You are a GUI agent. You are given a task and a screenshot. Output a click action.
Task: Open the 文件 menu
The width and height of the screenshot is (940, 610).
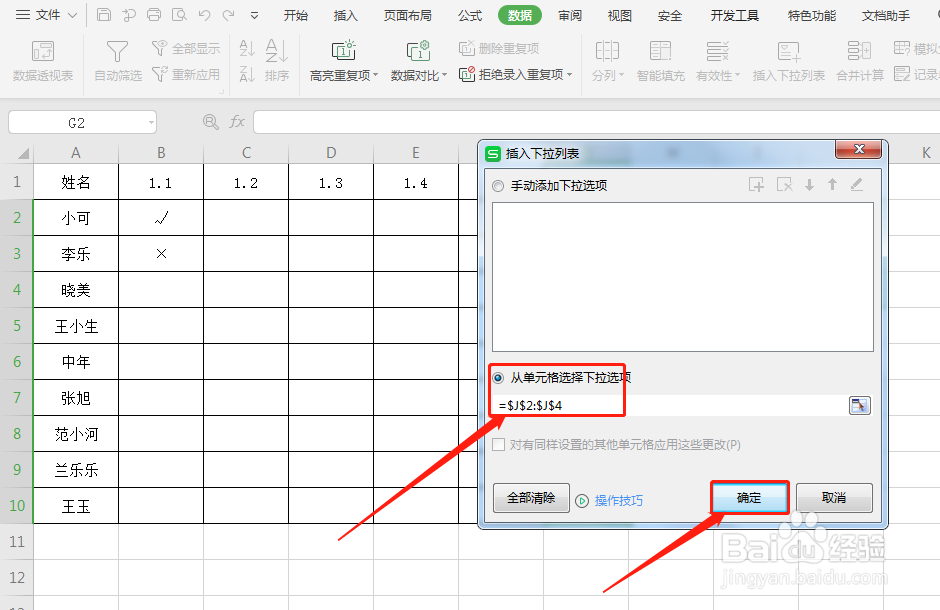(x=47, y=15)
